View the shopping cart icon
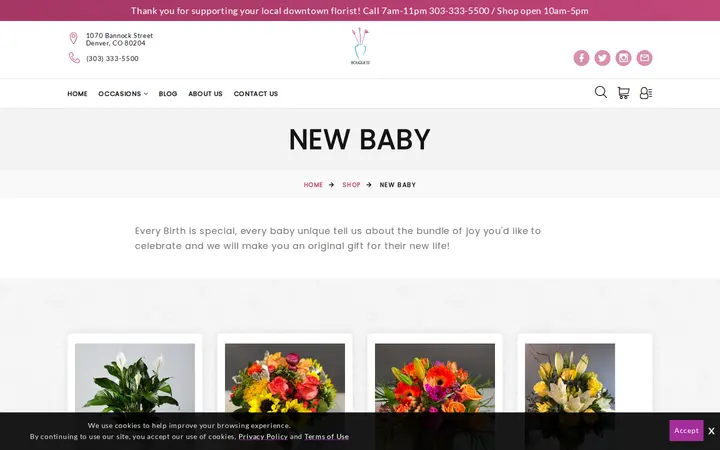The image size is (720, 450). [x=623, y=93]
